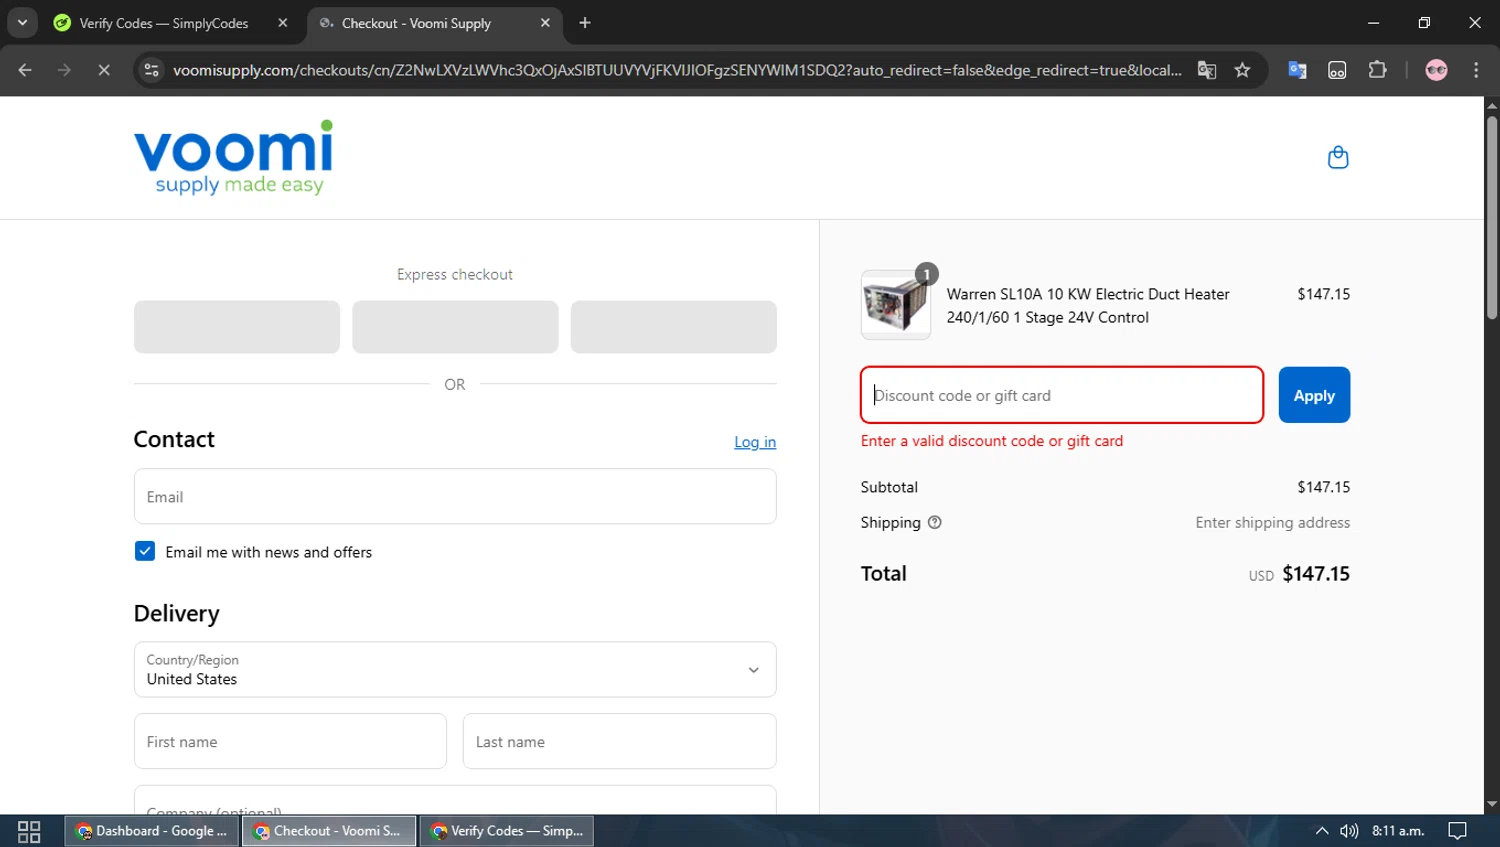Click the last express checkout placeholder button

pos(674,327)
